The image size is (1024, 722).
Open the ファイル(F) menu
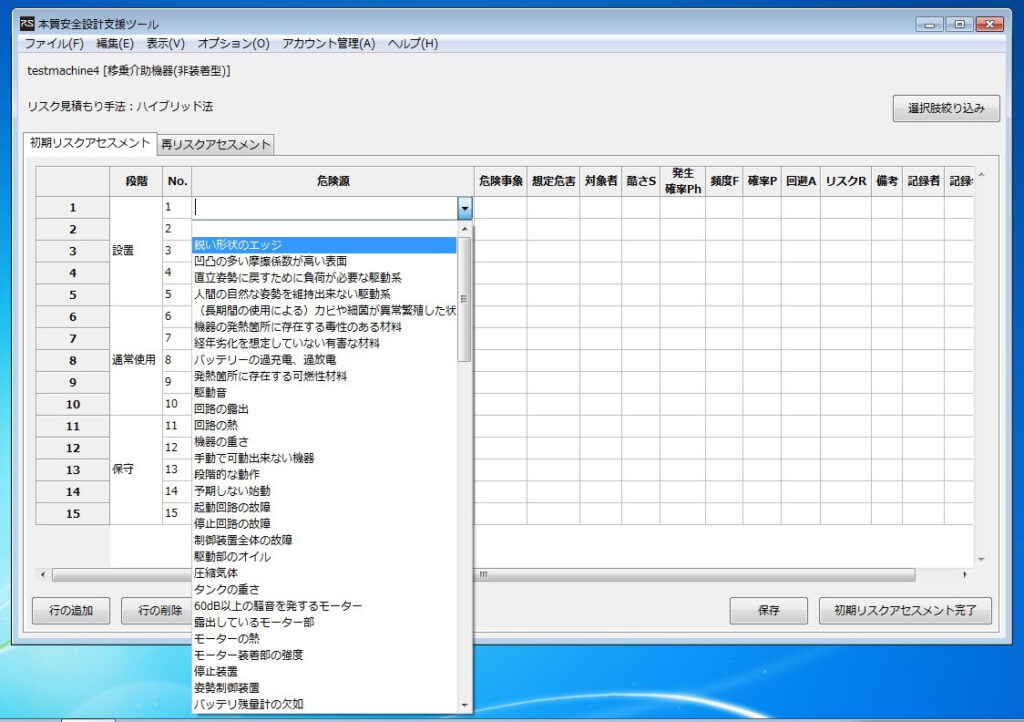coord(54,44)
